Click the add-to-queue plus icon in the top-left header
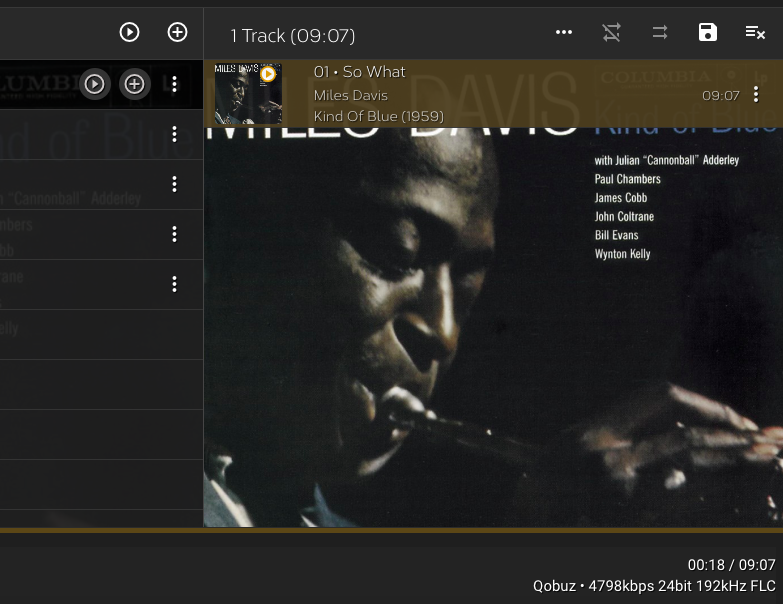Screen dimensions: 783x604 click(x=177, y=32)
